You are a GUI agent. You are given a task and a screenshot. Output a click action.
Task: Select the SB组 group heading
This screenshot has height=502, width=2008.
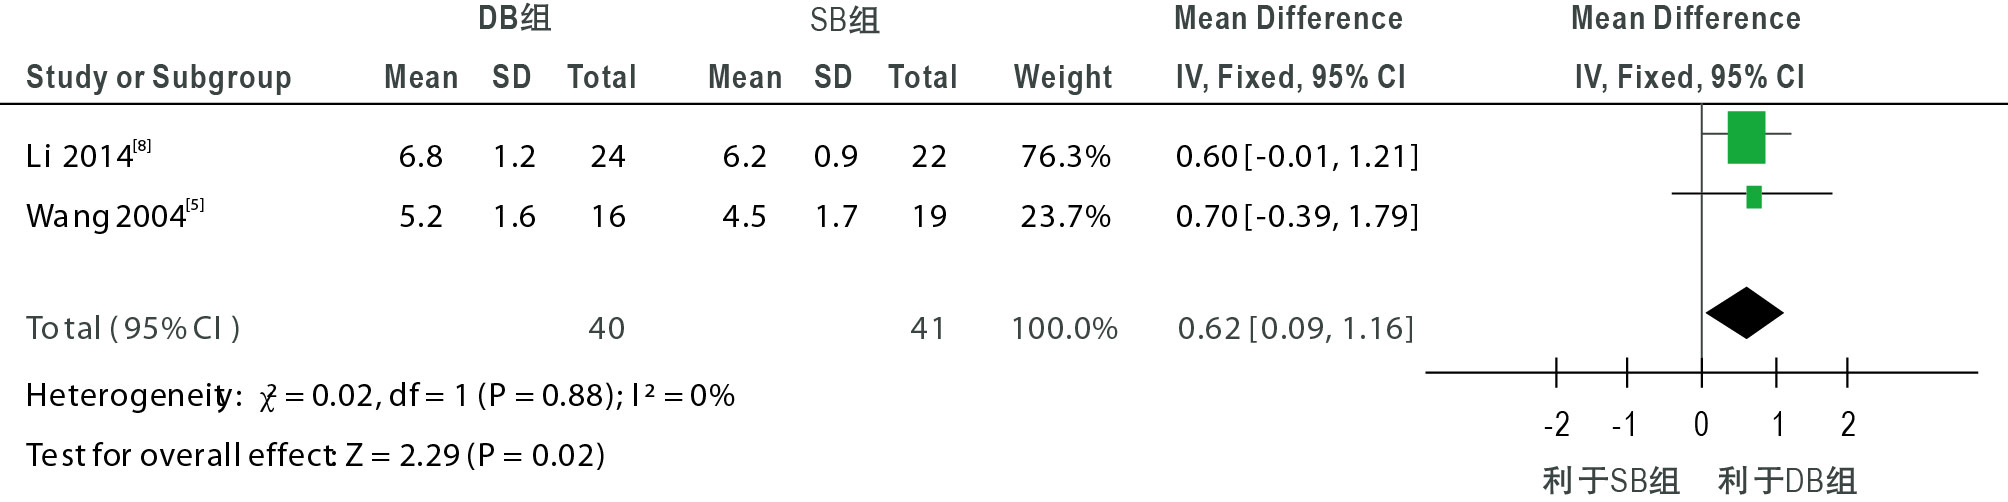click(x=844, y=20)
